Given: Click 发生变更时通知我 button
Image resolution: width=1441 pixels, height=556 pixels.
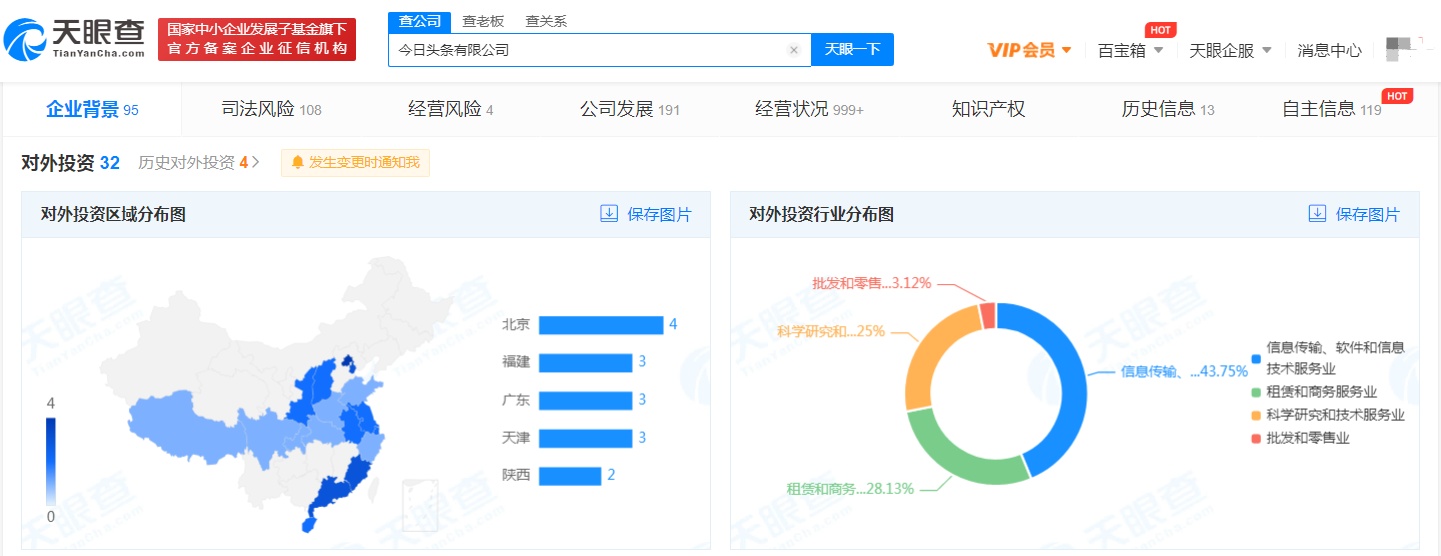Looking at the screenshot, I should (356, 163).
